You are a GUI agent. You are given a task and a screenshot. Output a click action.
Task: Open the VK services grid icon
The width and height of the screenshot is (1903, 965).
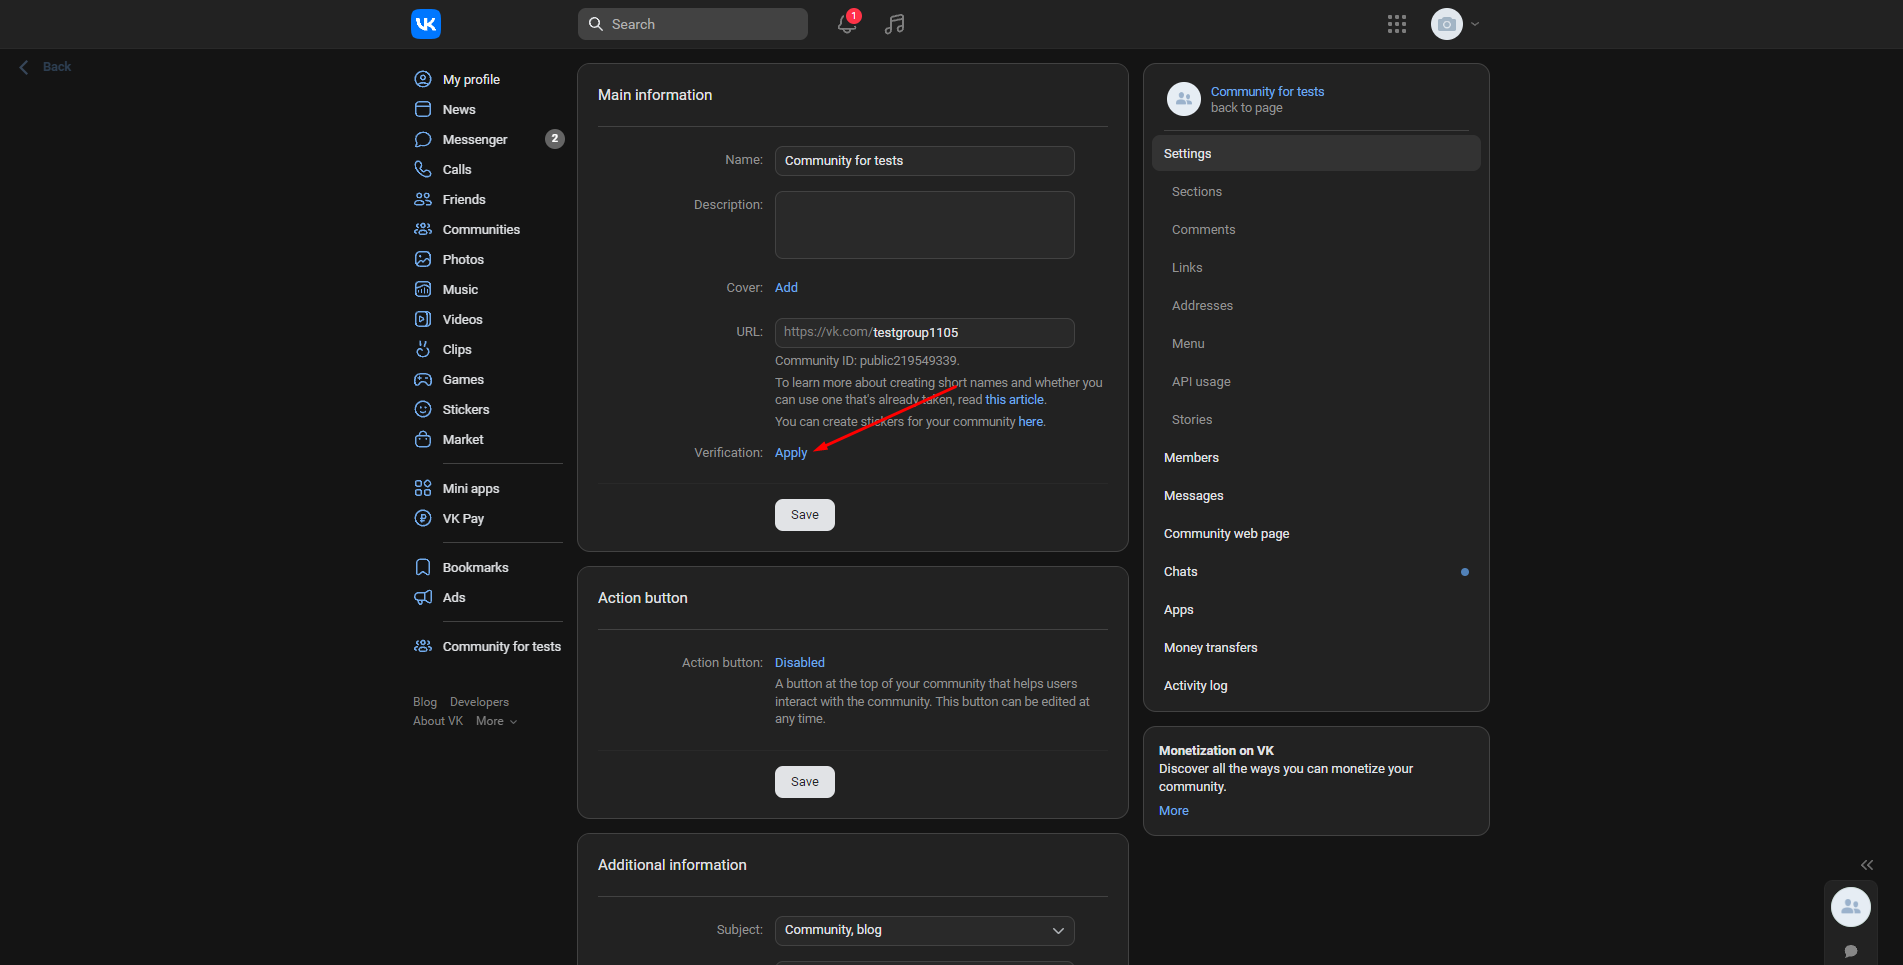1397,24
